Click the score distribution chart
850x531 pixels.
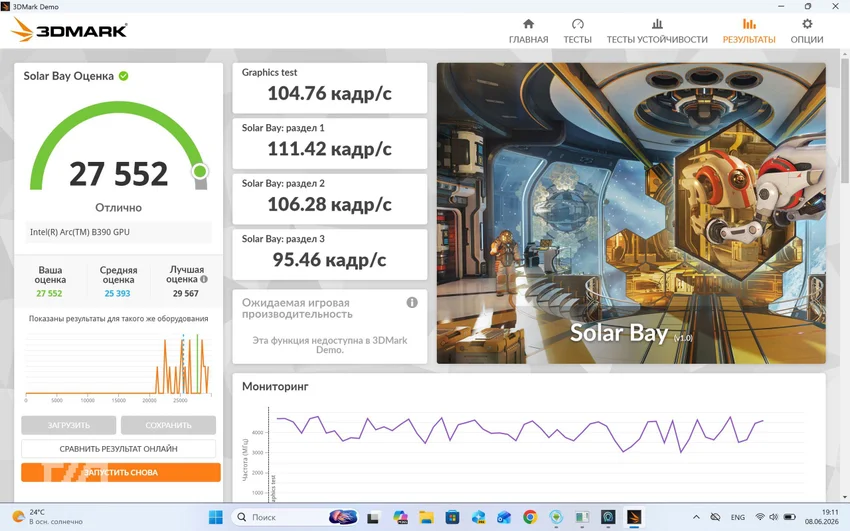click(118, 367)
